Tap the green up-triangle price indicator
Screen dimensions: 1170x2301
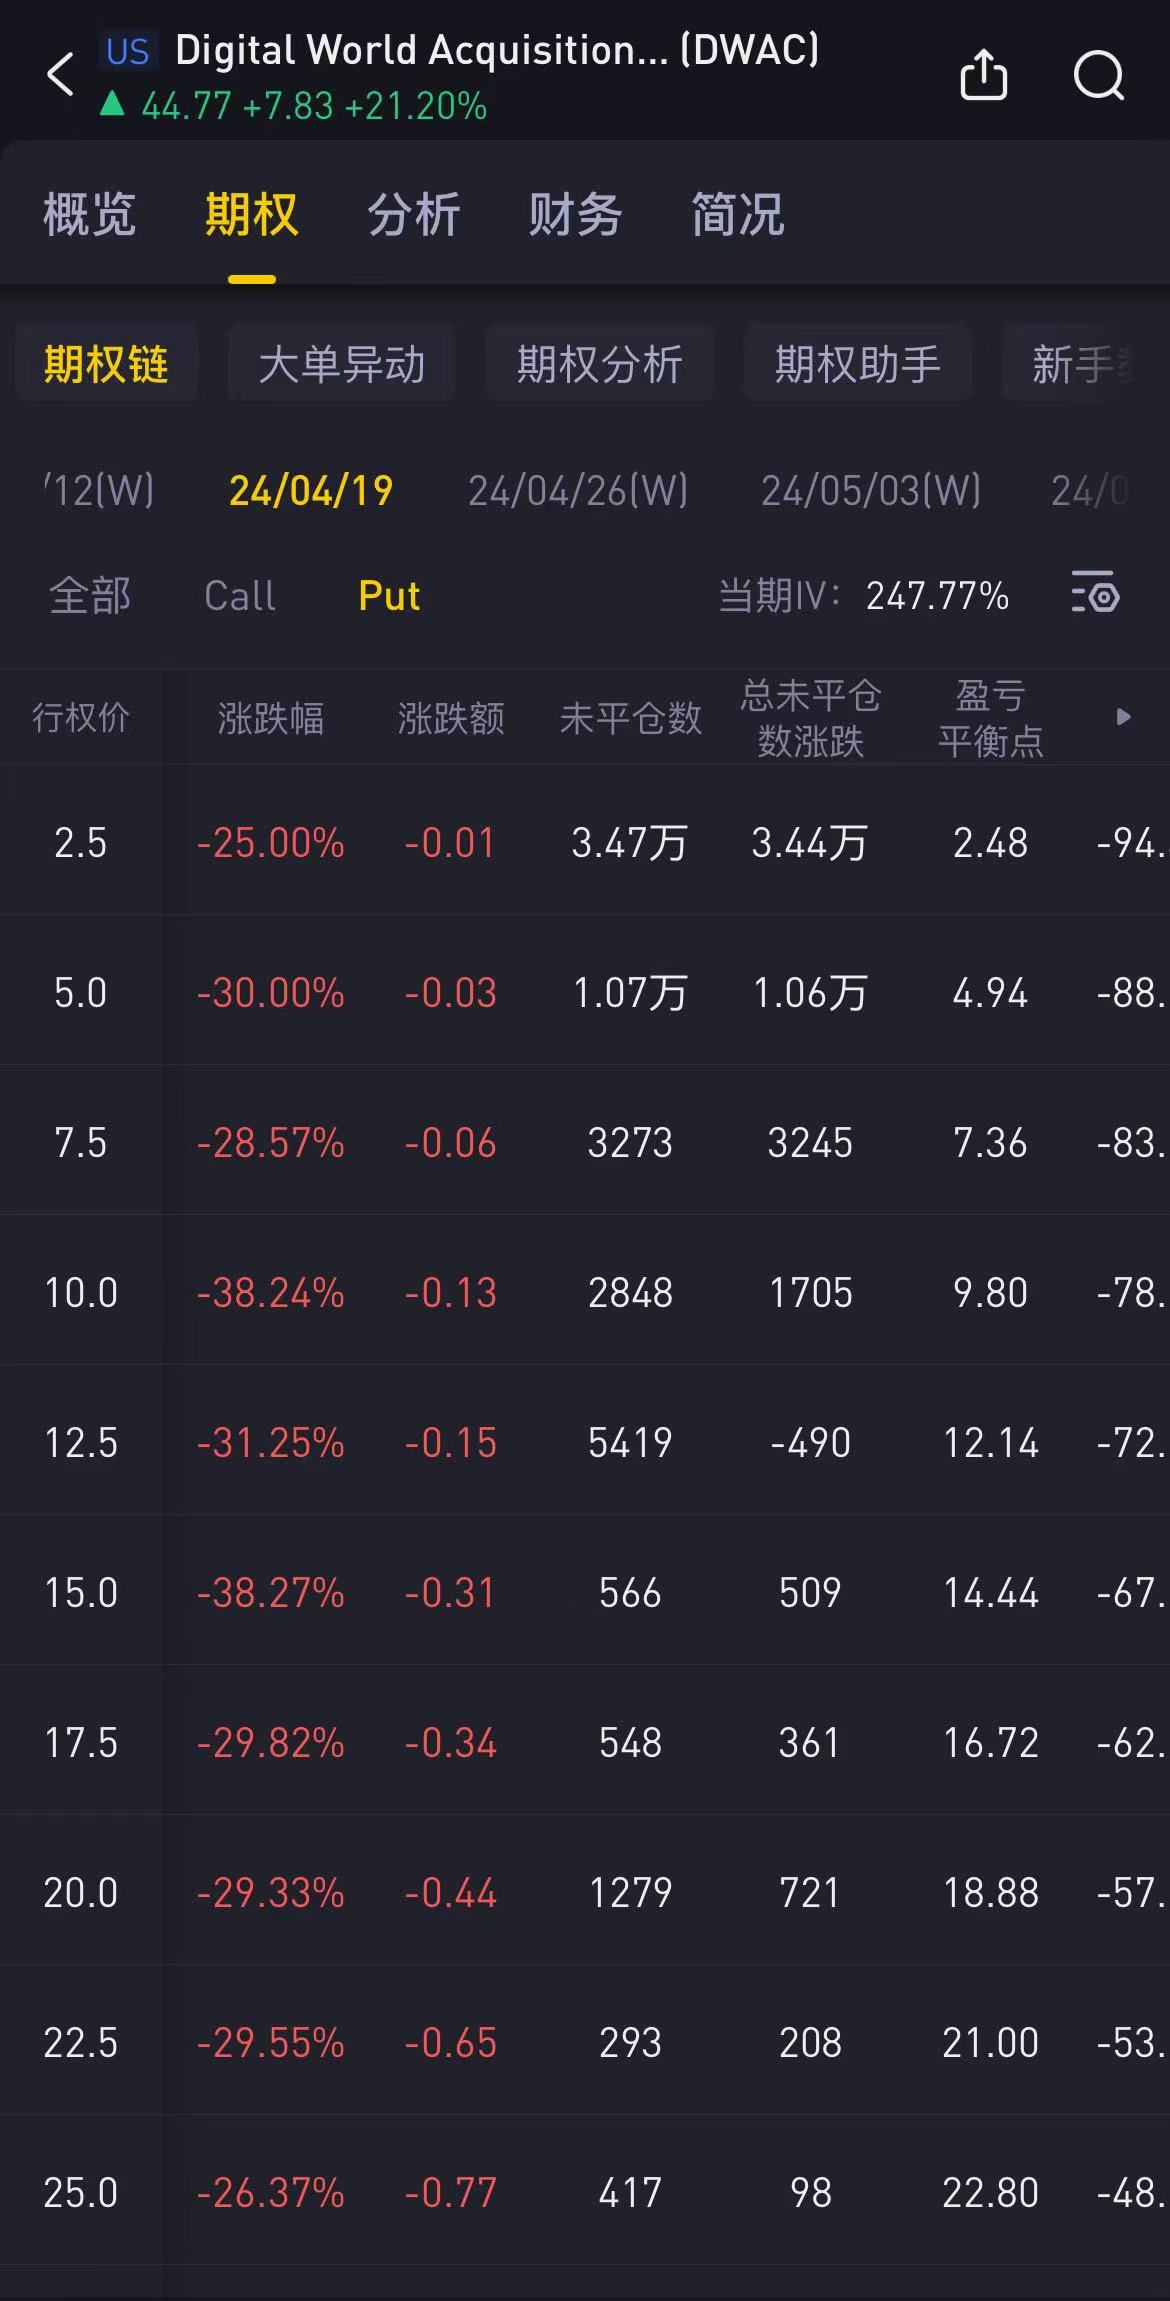point(112,104)
